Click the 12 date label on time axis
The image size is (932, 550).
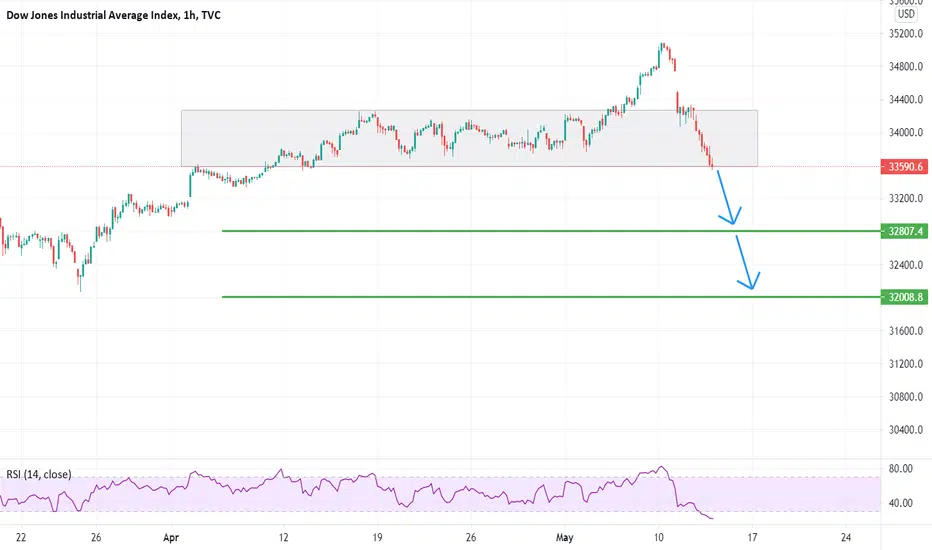[284, 538]
